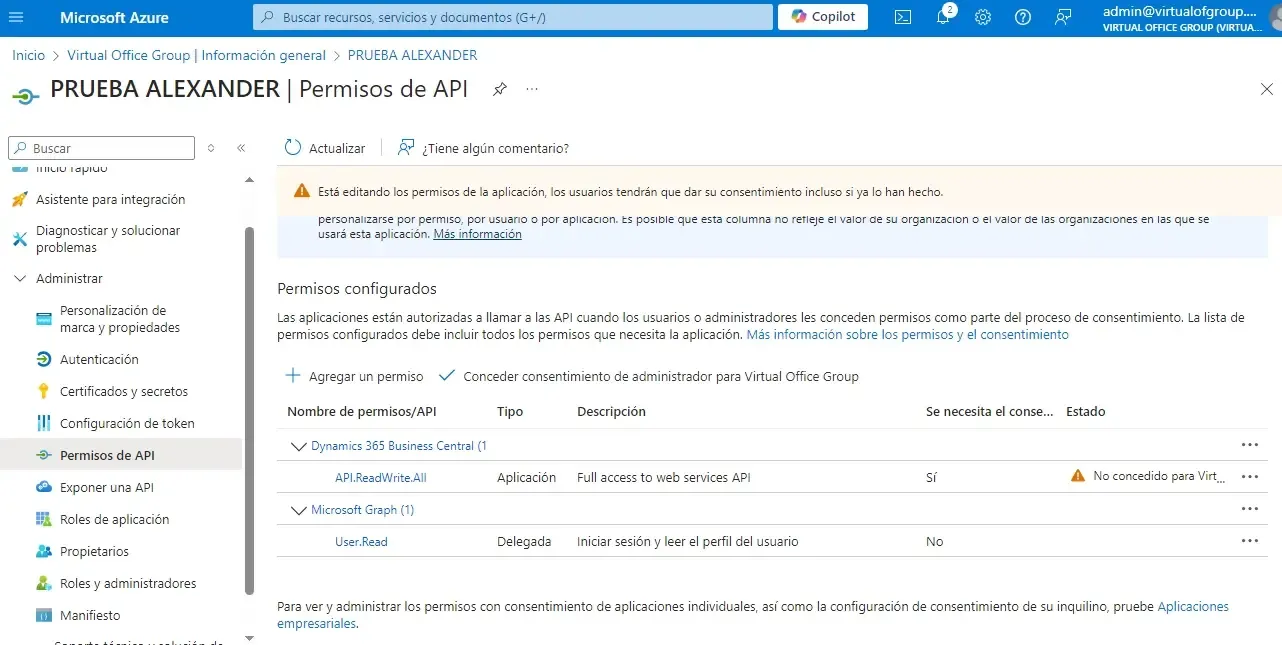This screenshot has height=645, width=1282.
Task: Collapse the Microsoft Graph permissions group
Action: [x=298, y=510]
